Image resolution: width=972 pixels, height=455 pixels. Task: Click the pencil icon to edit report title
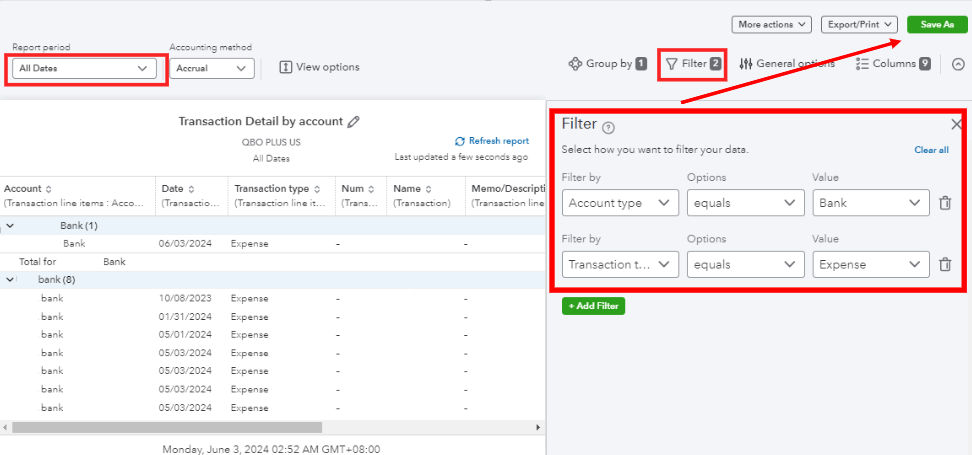tap(353, 121)
